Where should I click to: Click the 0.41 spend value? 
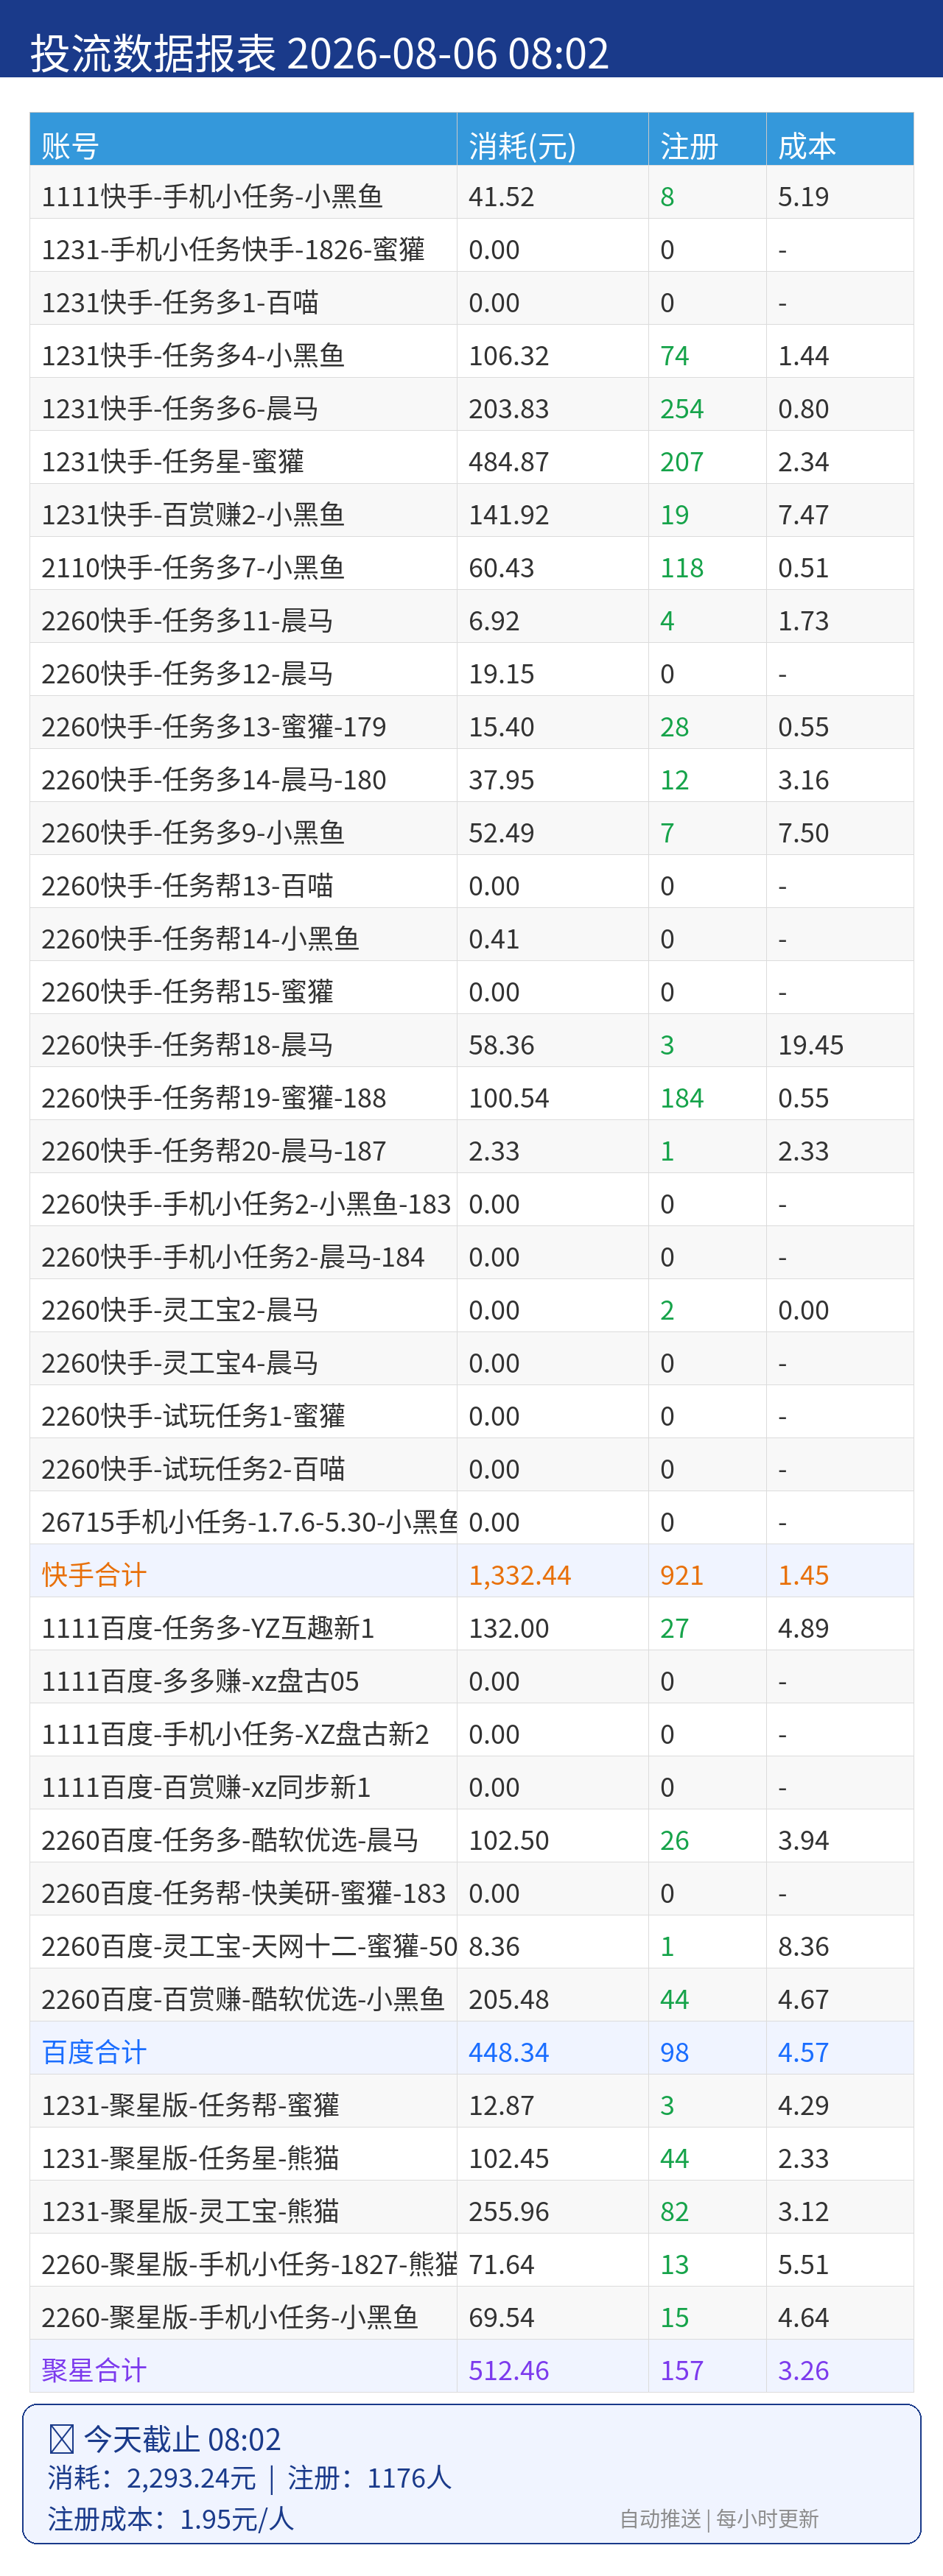494,939
